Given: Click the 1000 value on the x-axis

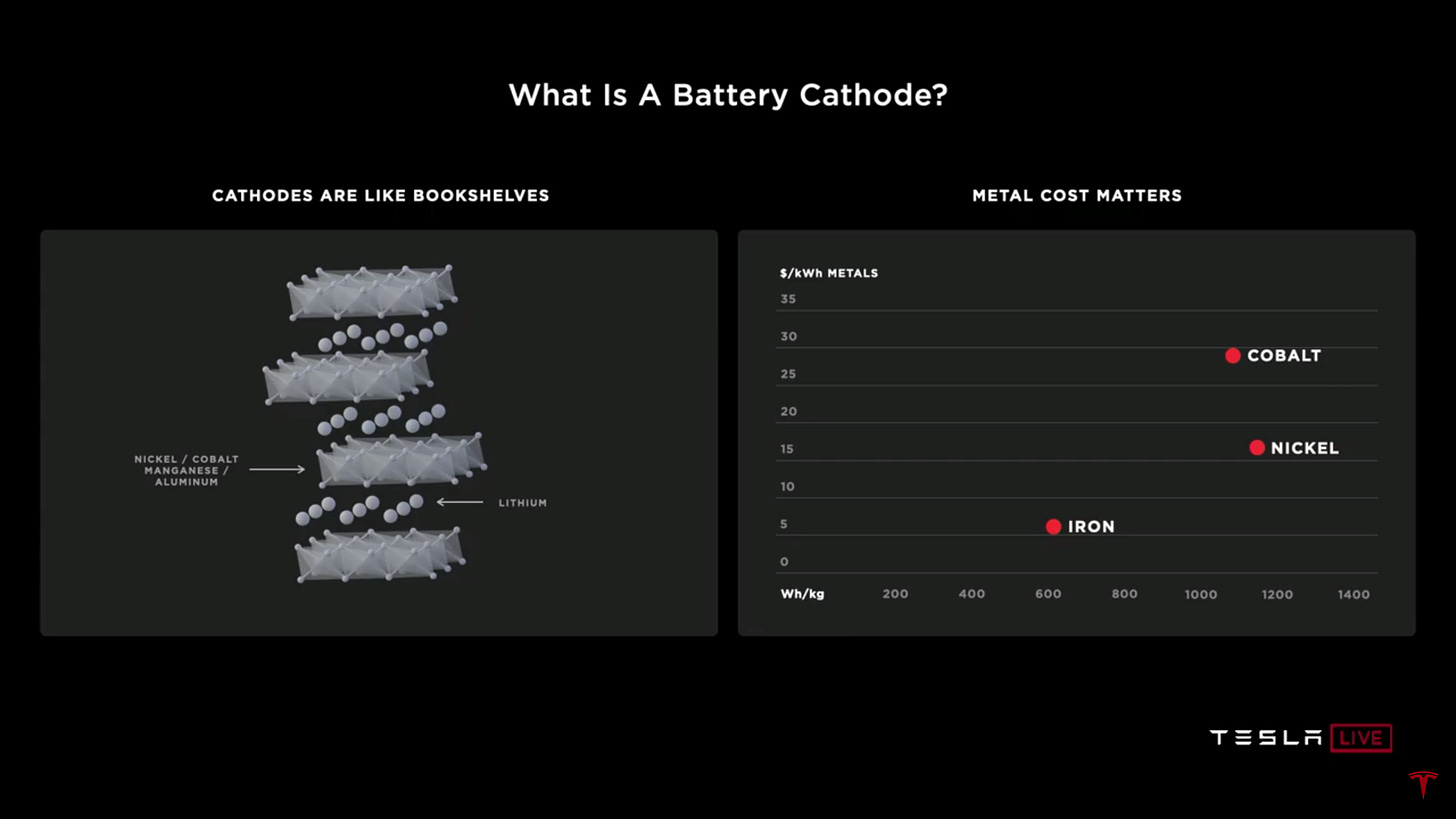Looking at the screenshot, I should [x=1201, y=594].
